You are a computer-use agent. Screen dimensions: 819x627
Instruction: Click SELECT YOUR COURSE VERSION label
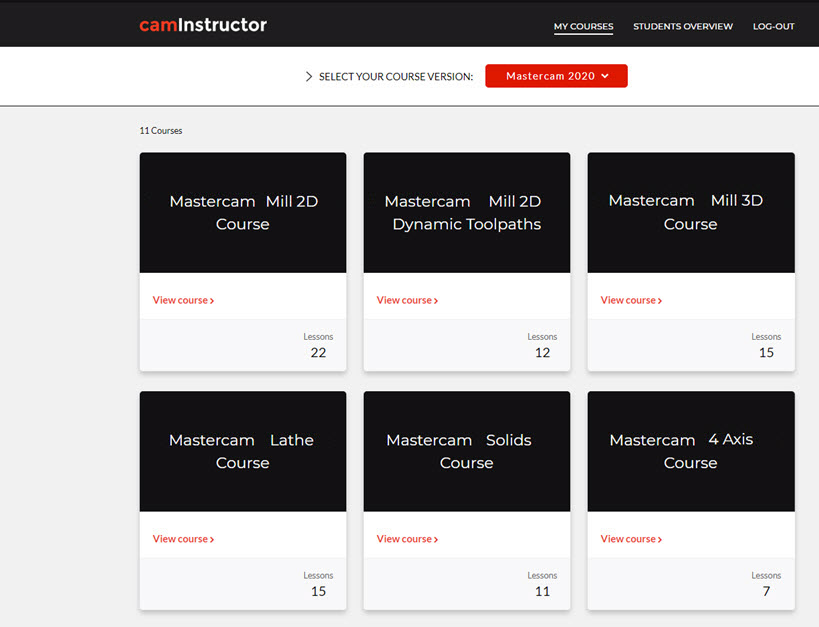pyautogui.click(x=396, y=77)
